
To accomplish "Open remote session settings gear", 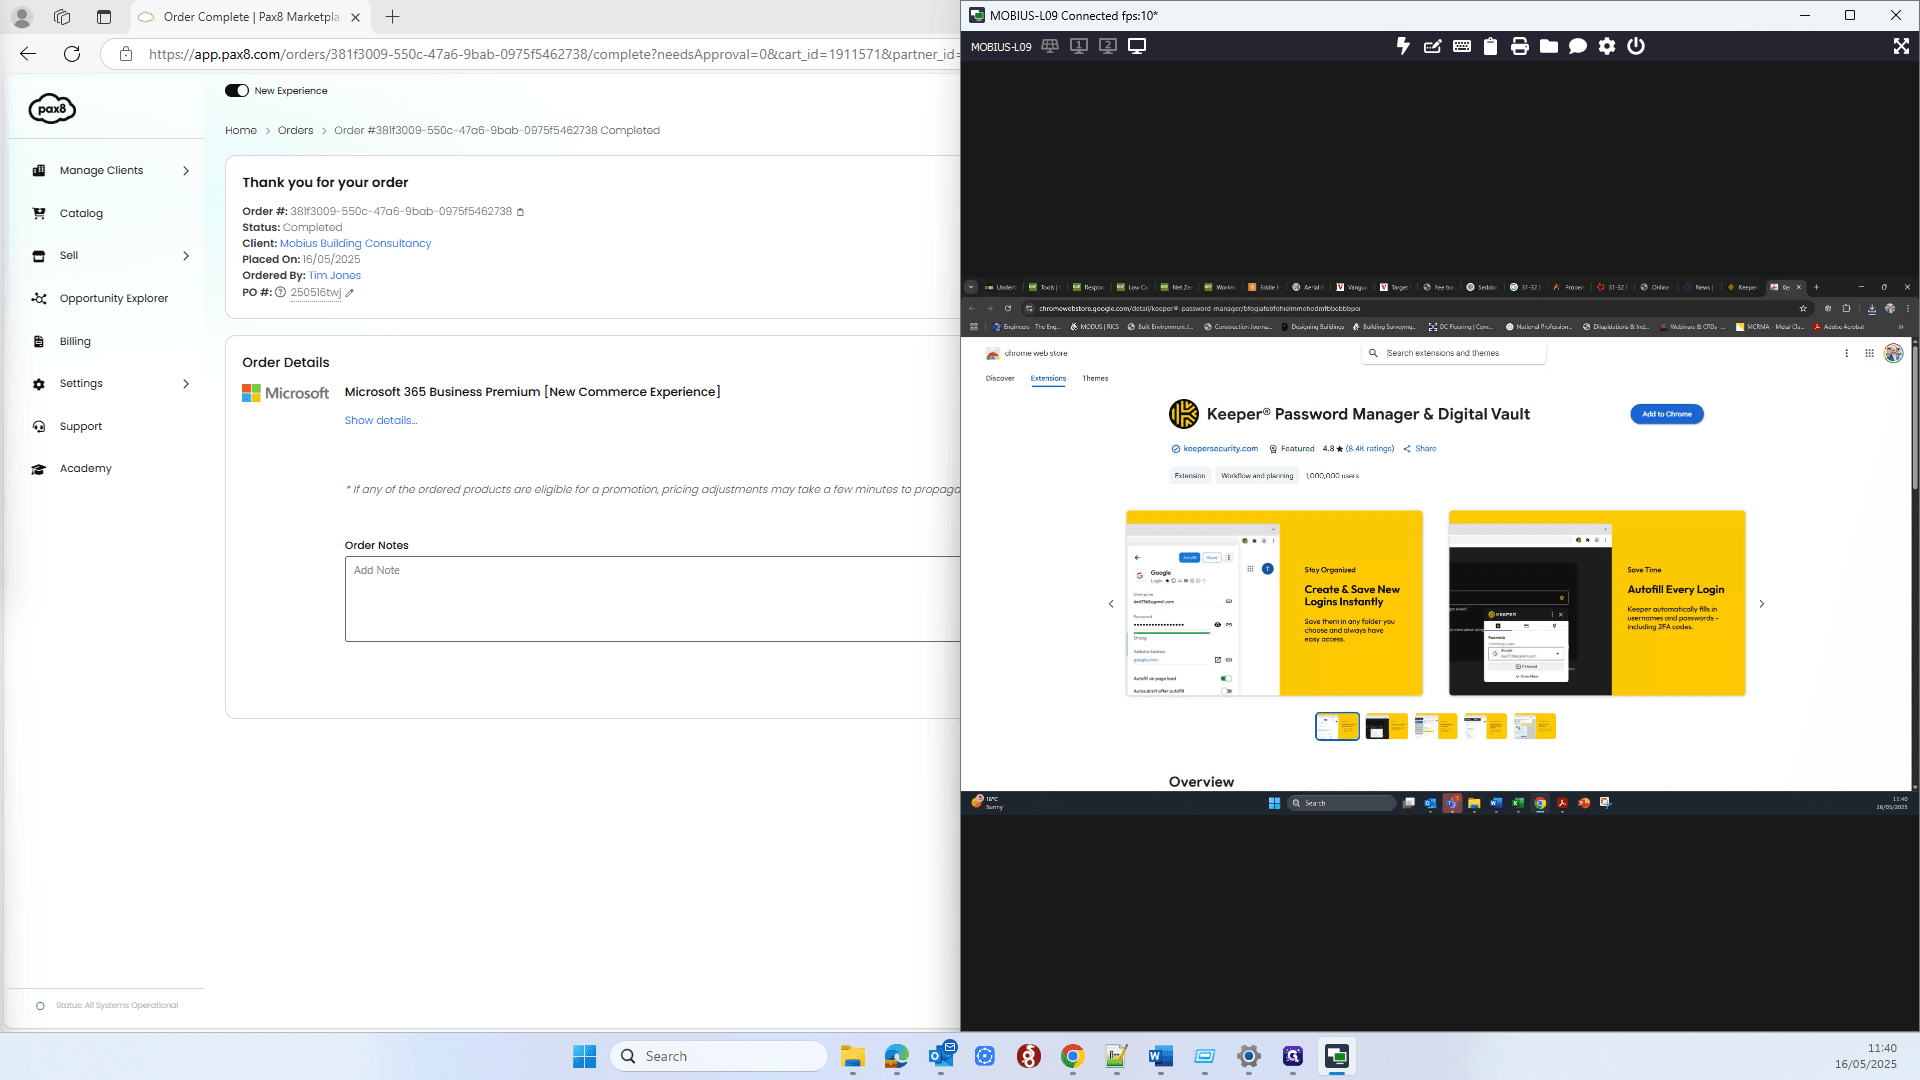I will (x=1606, y=46).
